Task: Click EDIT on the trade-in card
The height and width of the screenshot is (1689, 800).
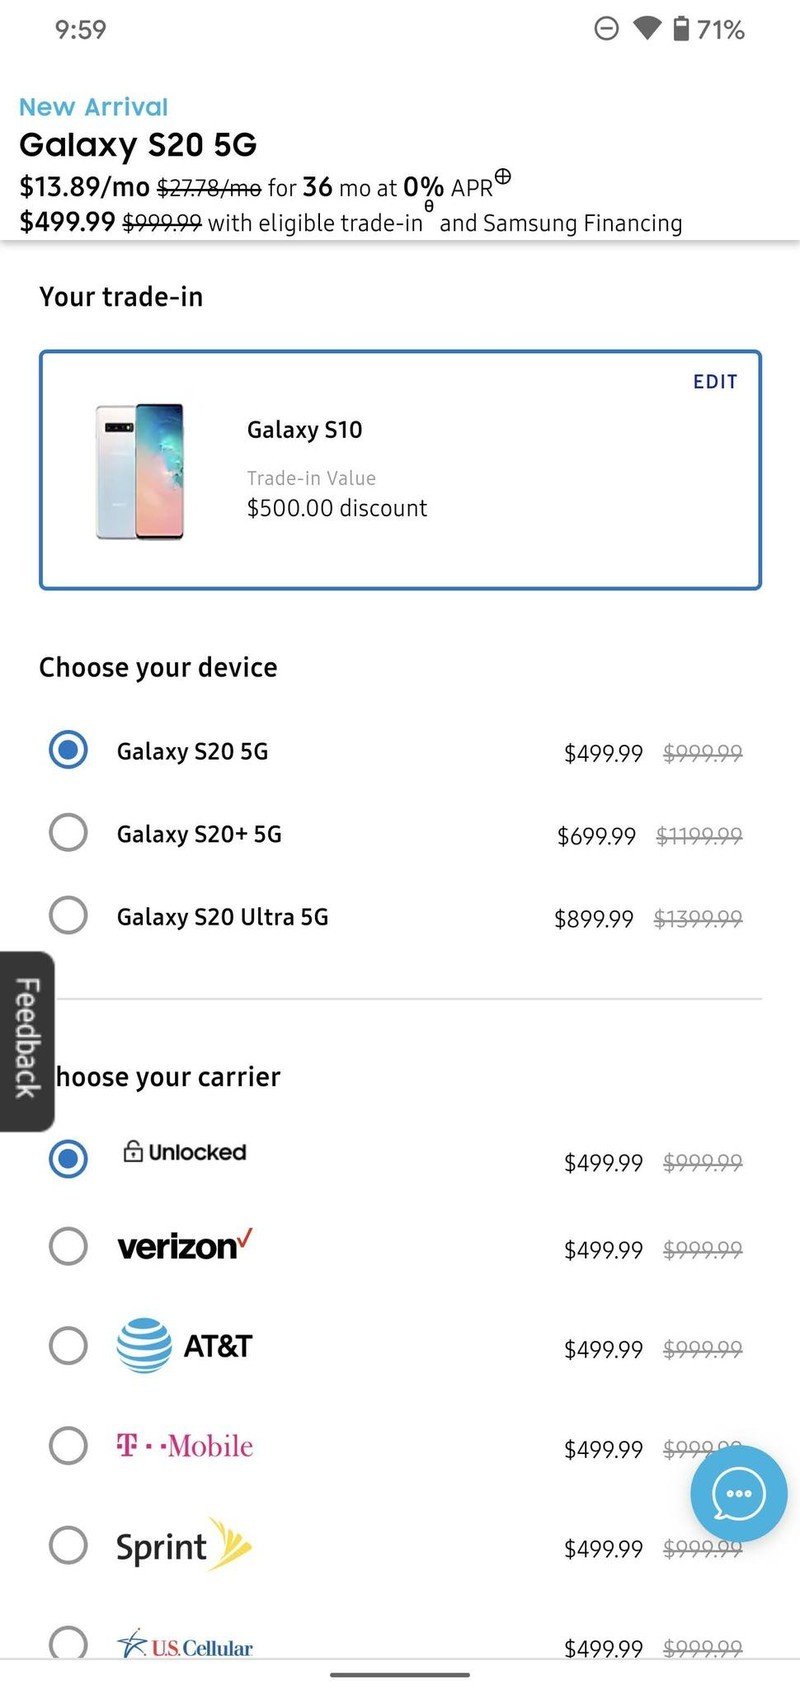Action: click(x=715, y=382)
